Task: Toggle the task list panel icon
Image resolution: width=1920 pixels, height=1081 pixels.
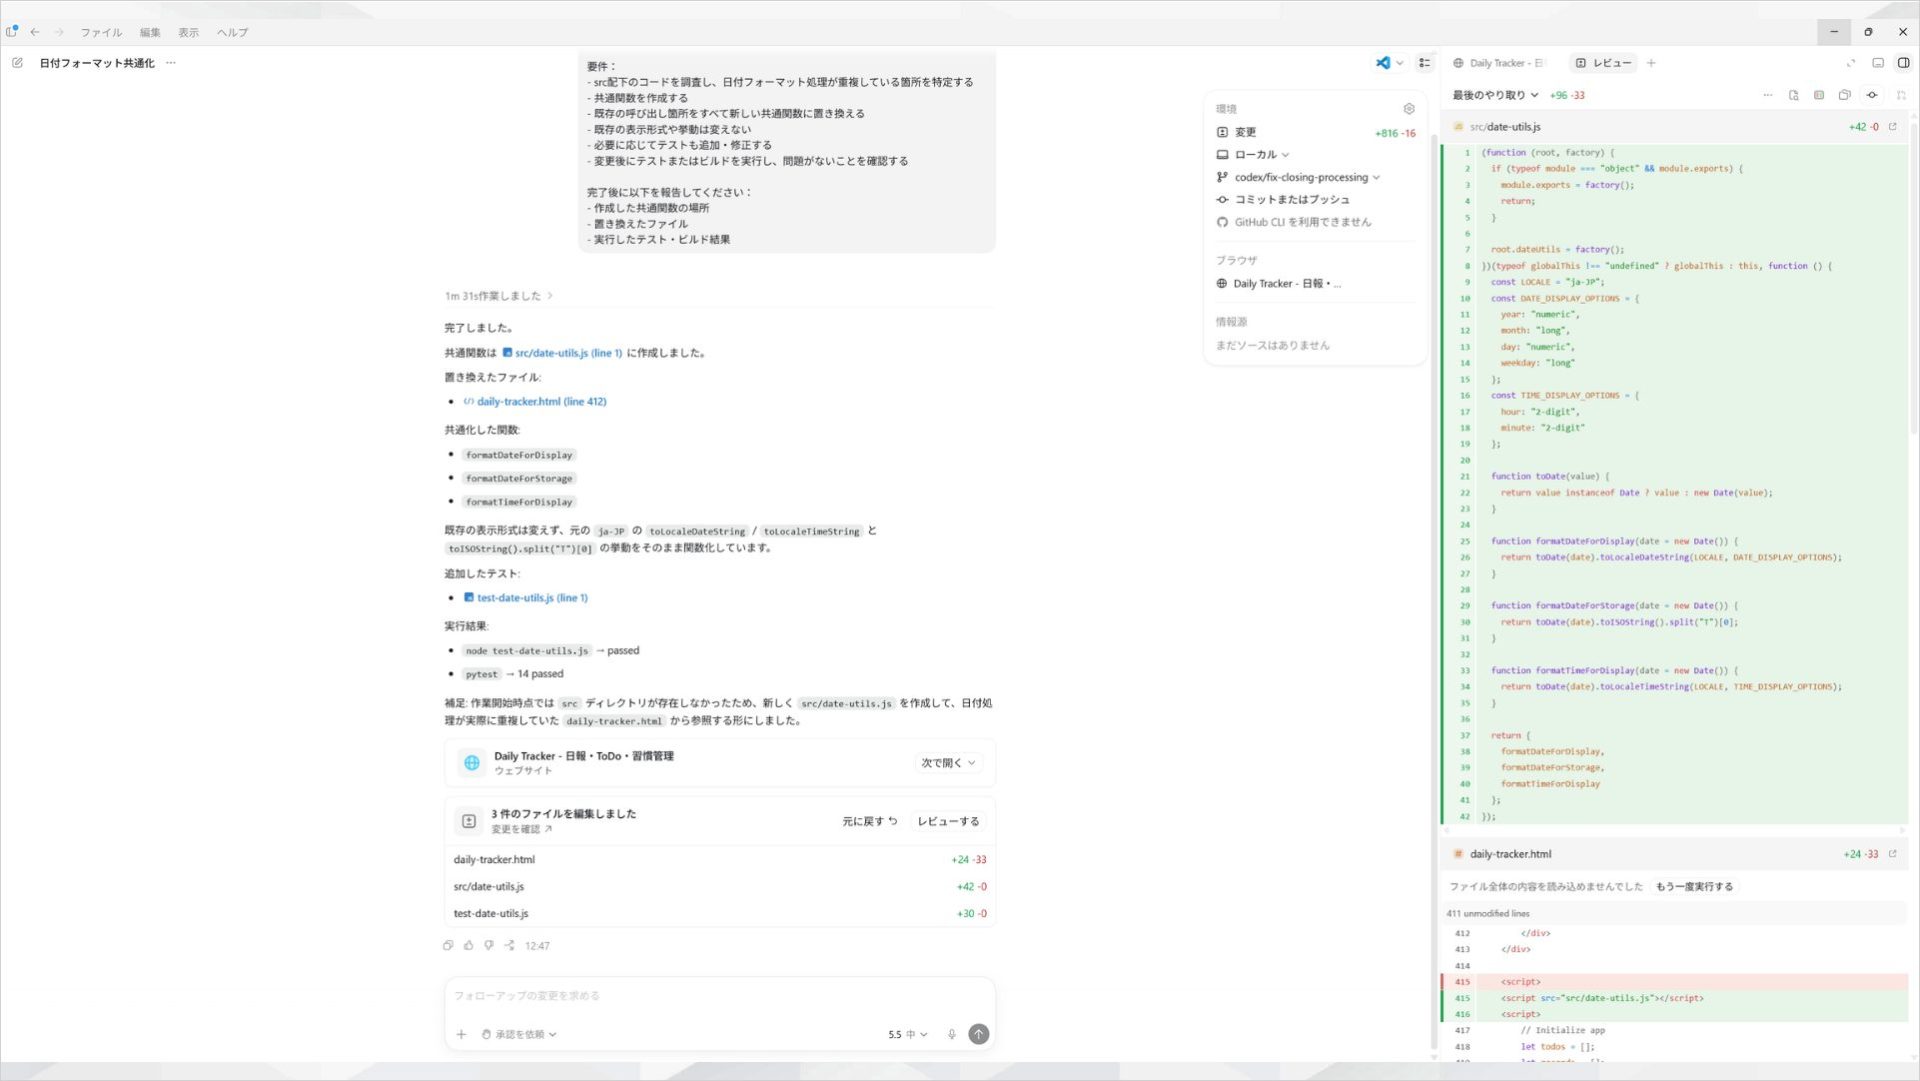Action: point(1425,63)
